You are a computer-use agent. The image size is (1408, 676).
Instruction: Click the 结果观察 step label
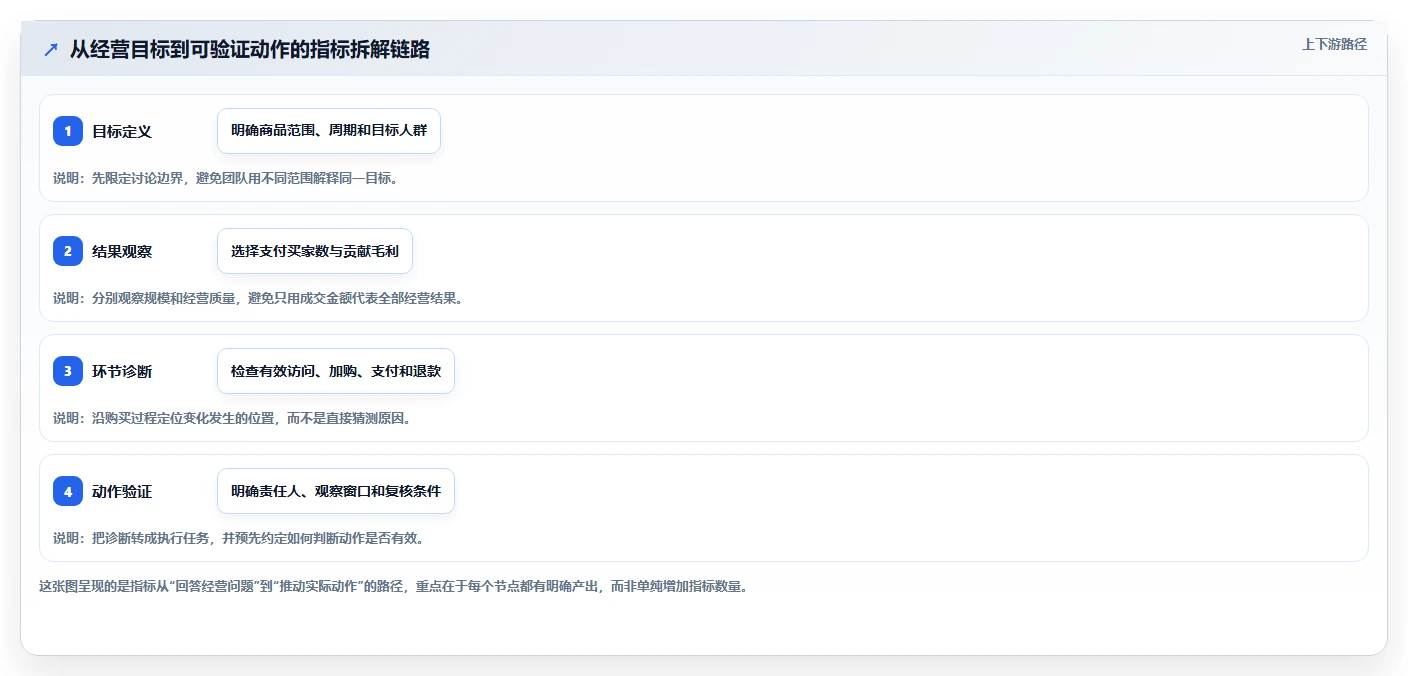pyautogui.click(x=122, y=251)
